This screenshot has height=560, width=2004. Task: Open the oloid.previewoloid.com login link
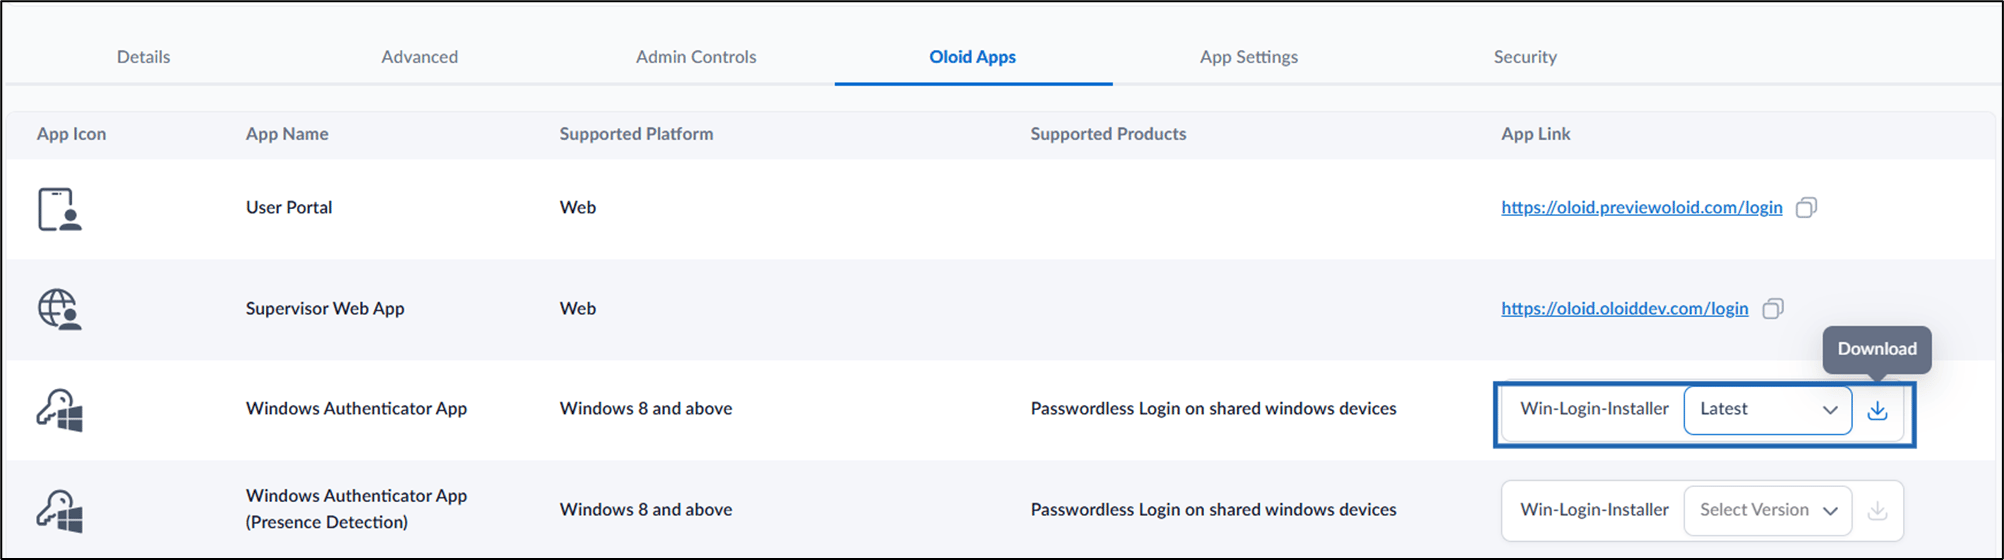1641,208
